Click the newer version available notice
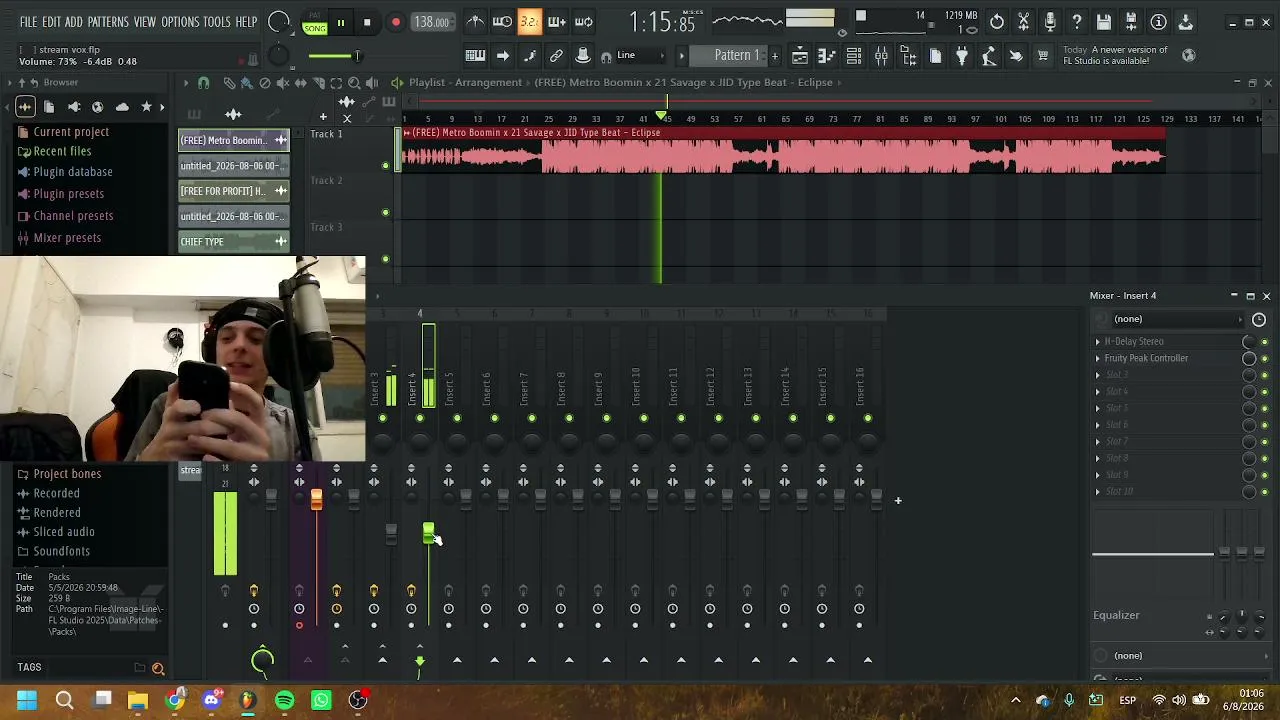Screen dimensions: 1280x720 point(1115,55)
